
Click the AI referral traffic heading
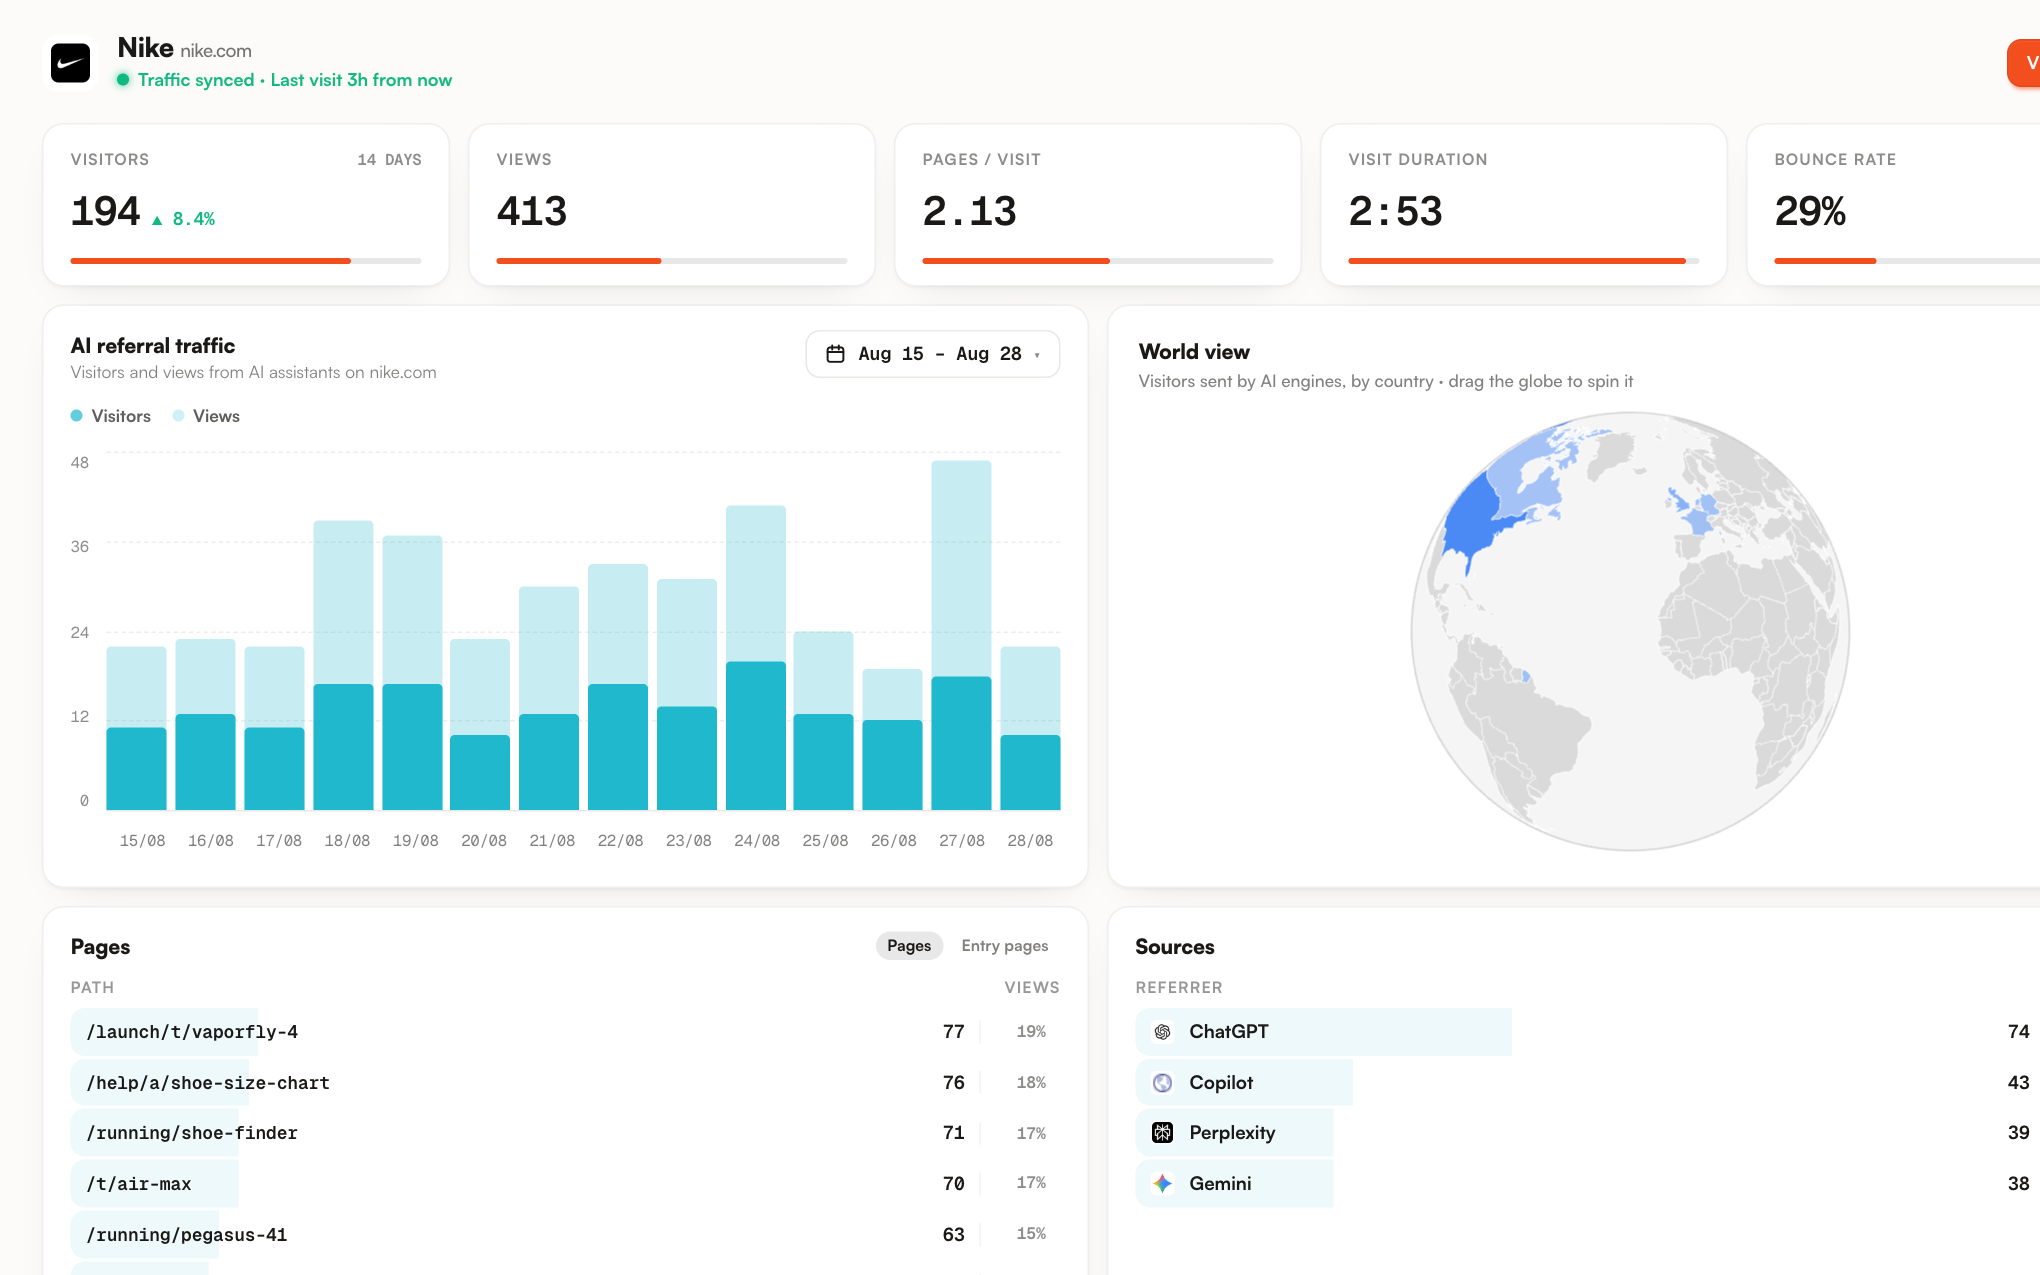point(153,346)
